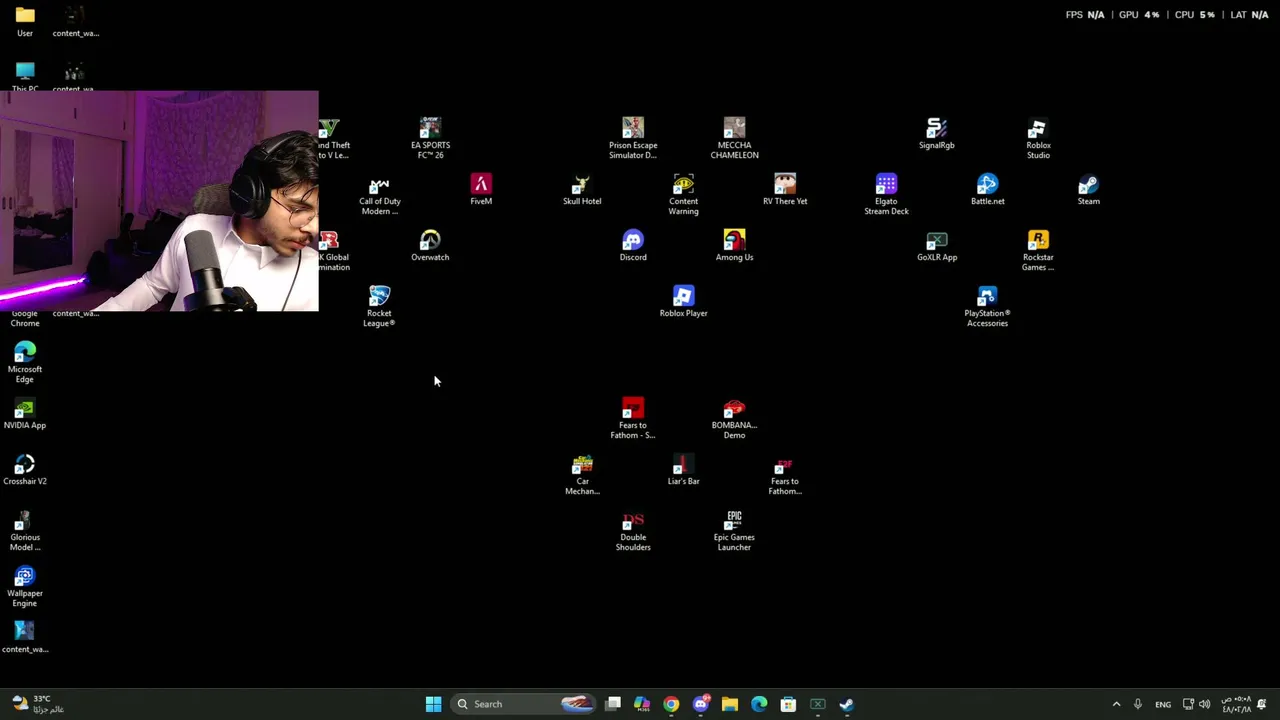1280x720 pixels.
Task: Select the Microsoft Edge desktop shortcut
Action: click(x=25, y=362)
